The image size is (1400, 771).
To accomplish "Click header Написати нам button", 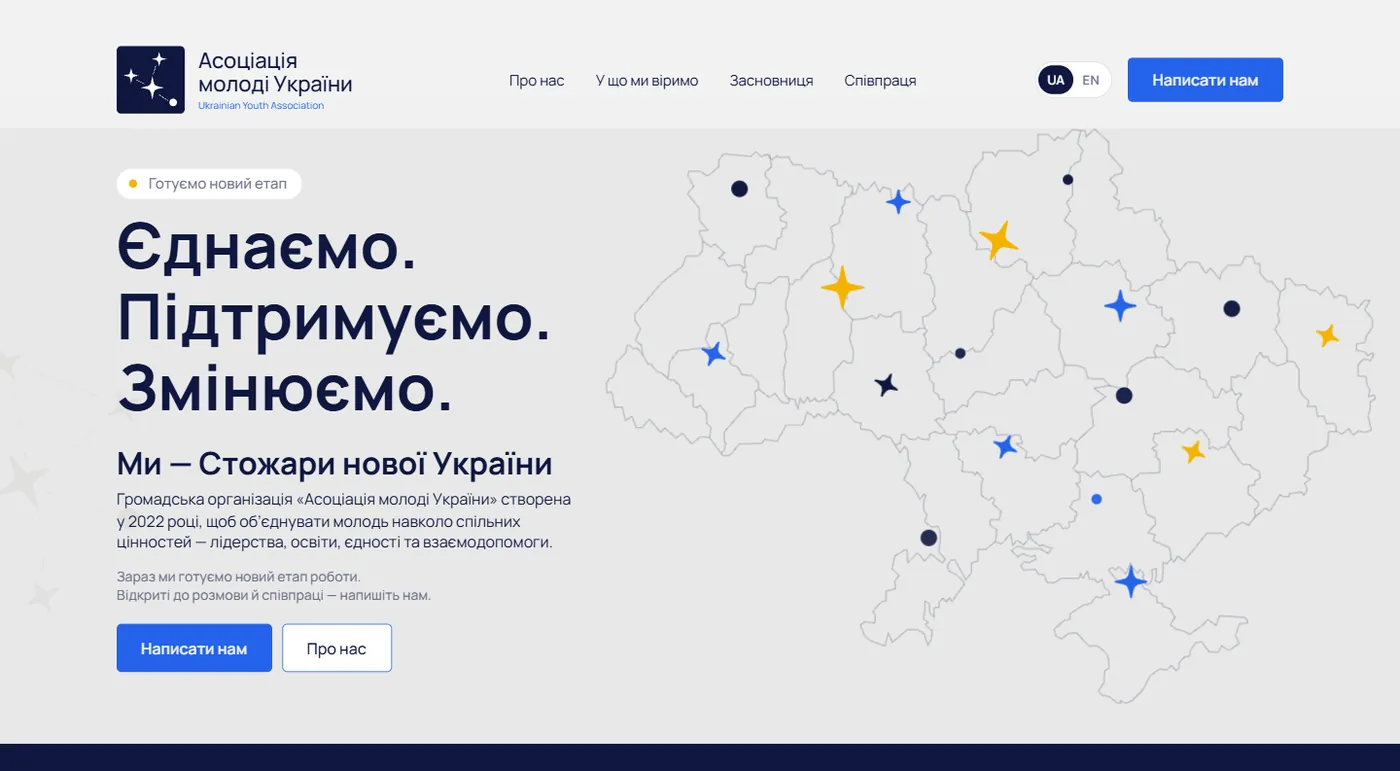I will [x=1205, y=80].
